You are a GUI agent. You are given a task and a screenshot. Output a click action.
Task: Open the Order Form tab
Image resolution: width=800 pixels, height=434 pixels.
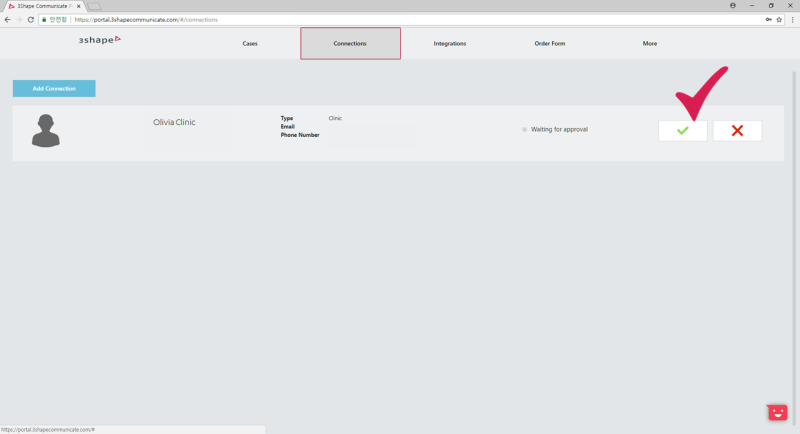[549, 43]
